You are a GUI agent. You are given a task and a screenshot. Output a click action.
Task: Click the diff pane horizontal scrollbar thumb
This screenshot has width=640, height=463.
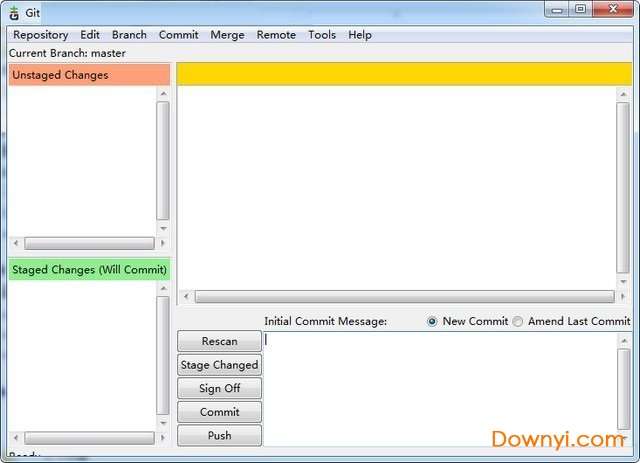point(404,296)
